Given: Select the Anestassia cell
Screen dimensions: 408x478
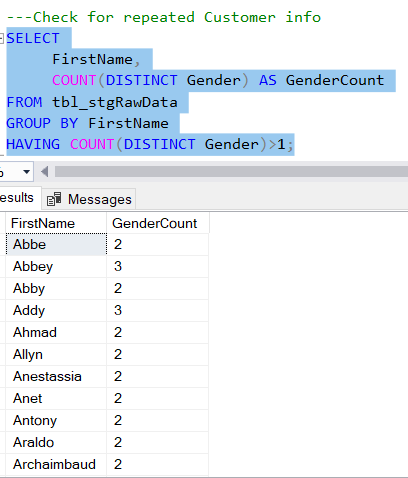Looking at the screenshot, I should 56,376.
